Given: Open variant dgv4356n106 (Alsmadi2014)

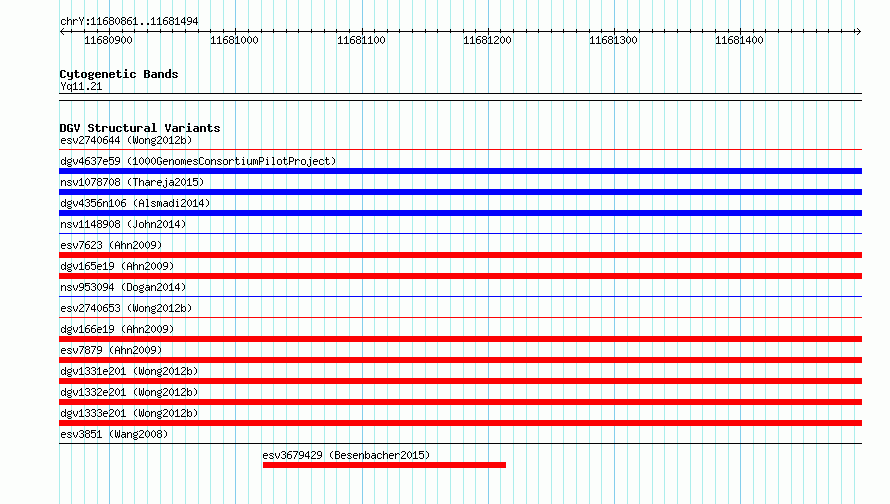Looking at the screenshot, I should coord(135,203).
